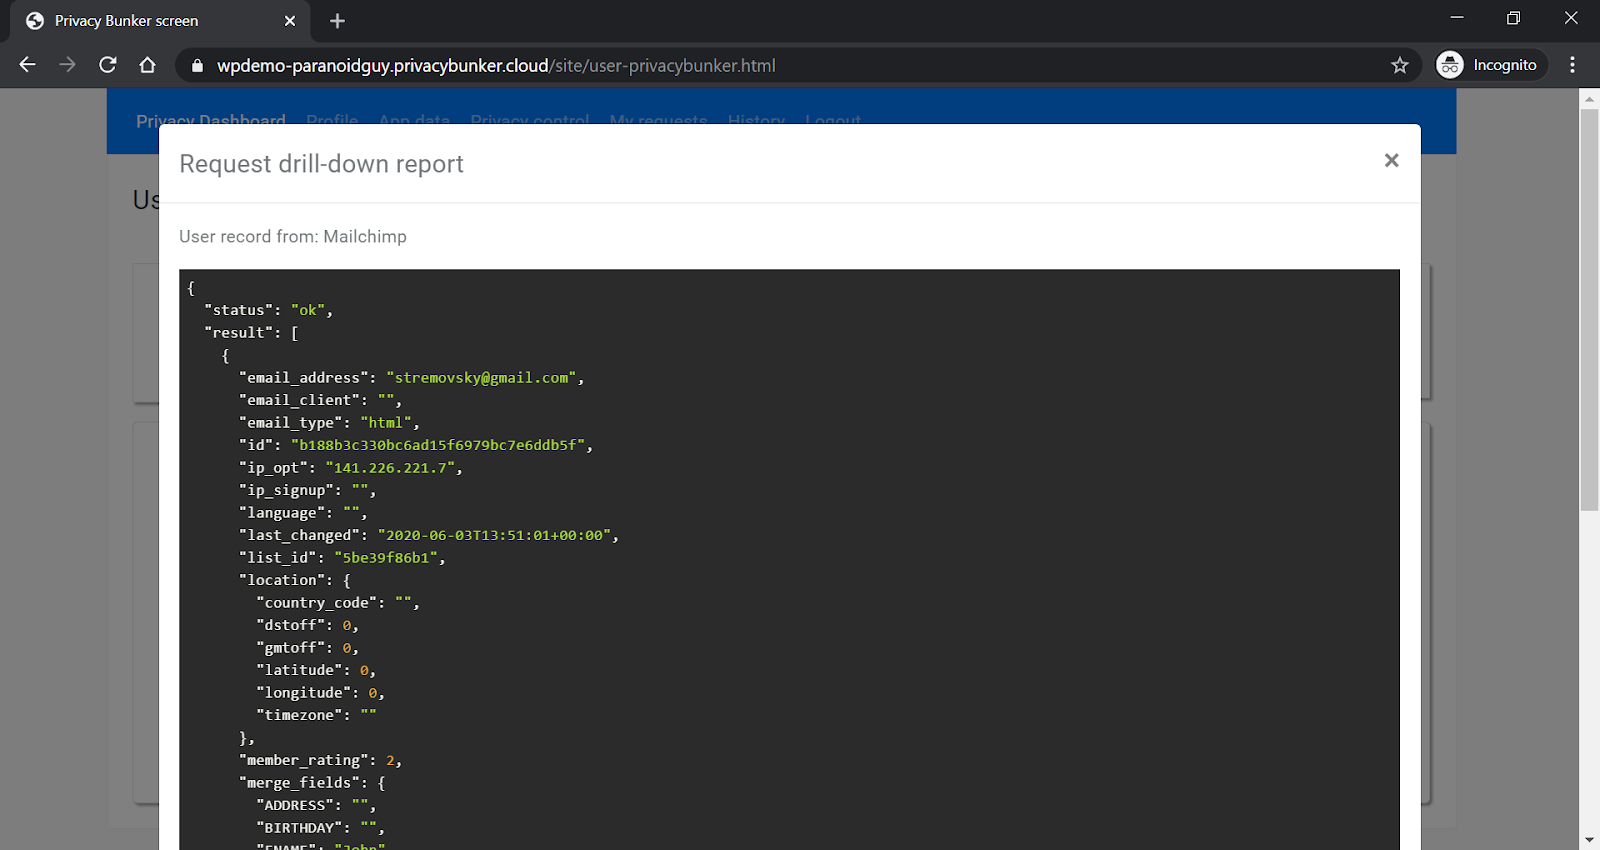Go to the browser home page

point(147,65)
